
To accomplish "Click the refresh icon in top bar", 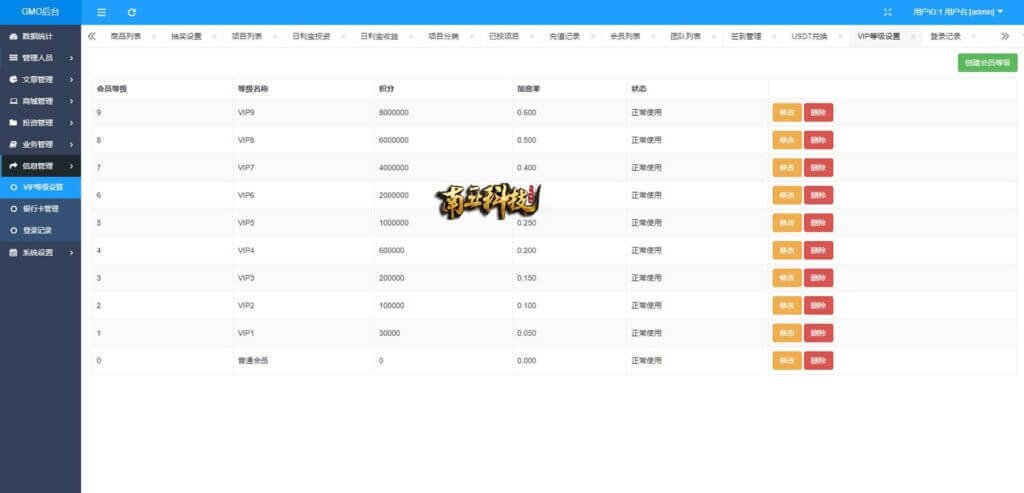I will pyautogui.click(x=132, y=12).
